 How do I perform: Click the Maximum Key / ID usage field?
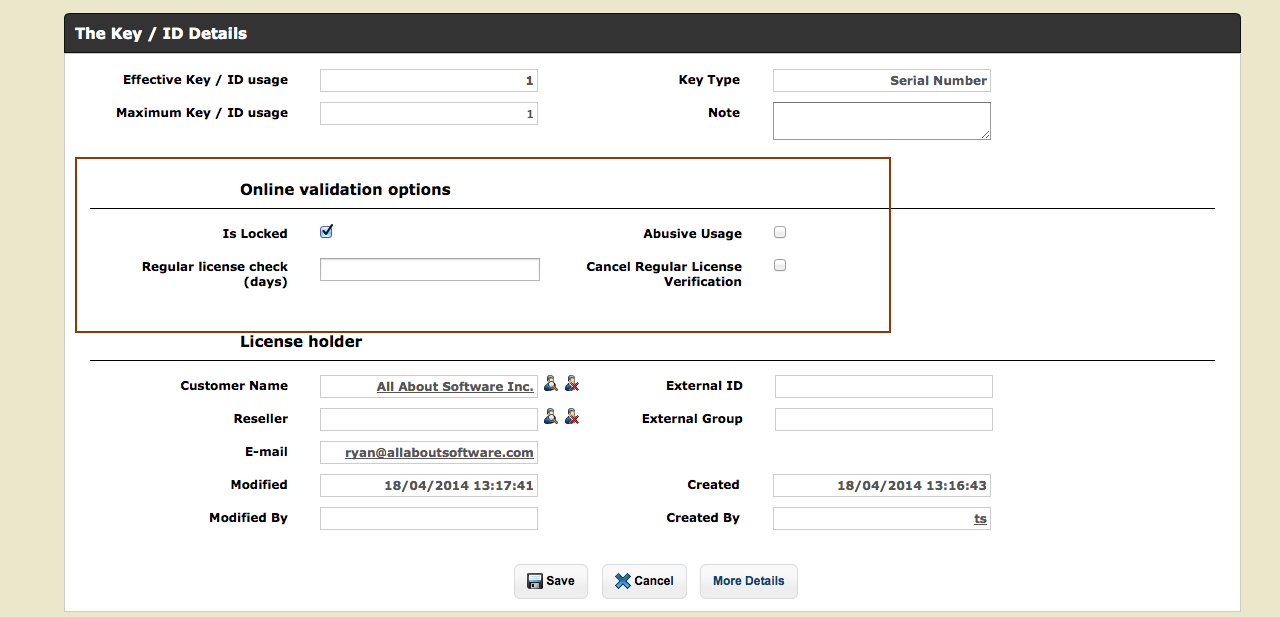point(428,114)
